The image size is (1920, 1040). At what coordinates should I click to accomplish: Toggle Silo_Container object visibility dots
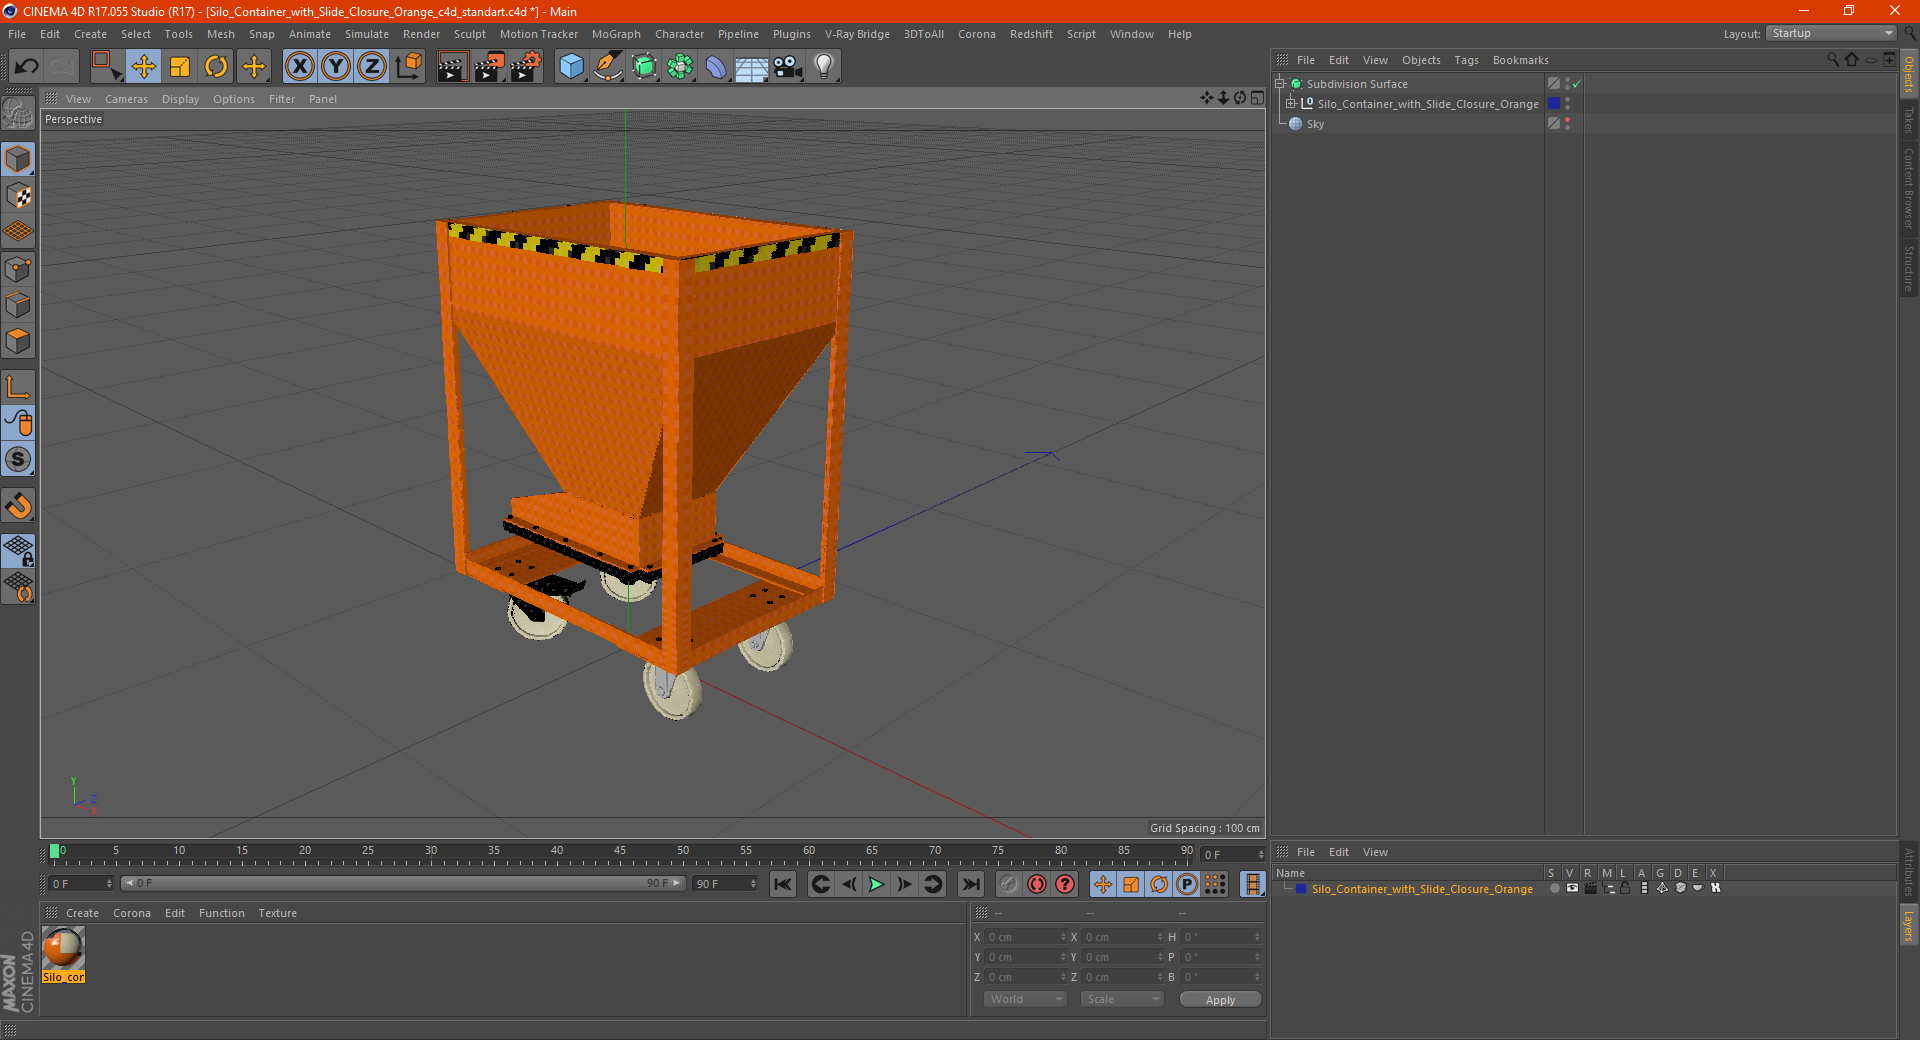click(1567, 104)
